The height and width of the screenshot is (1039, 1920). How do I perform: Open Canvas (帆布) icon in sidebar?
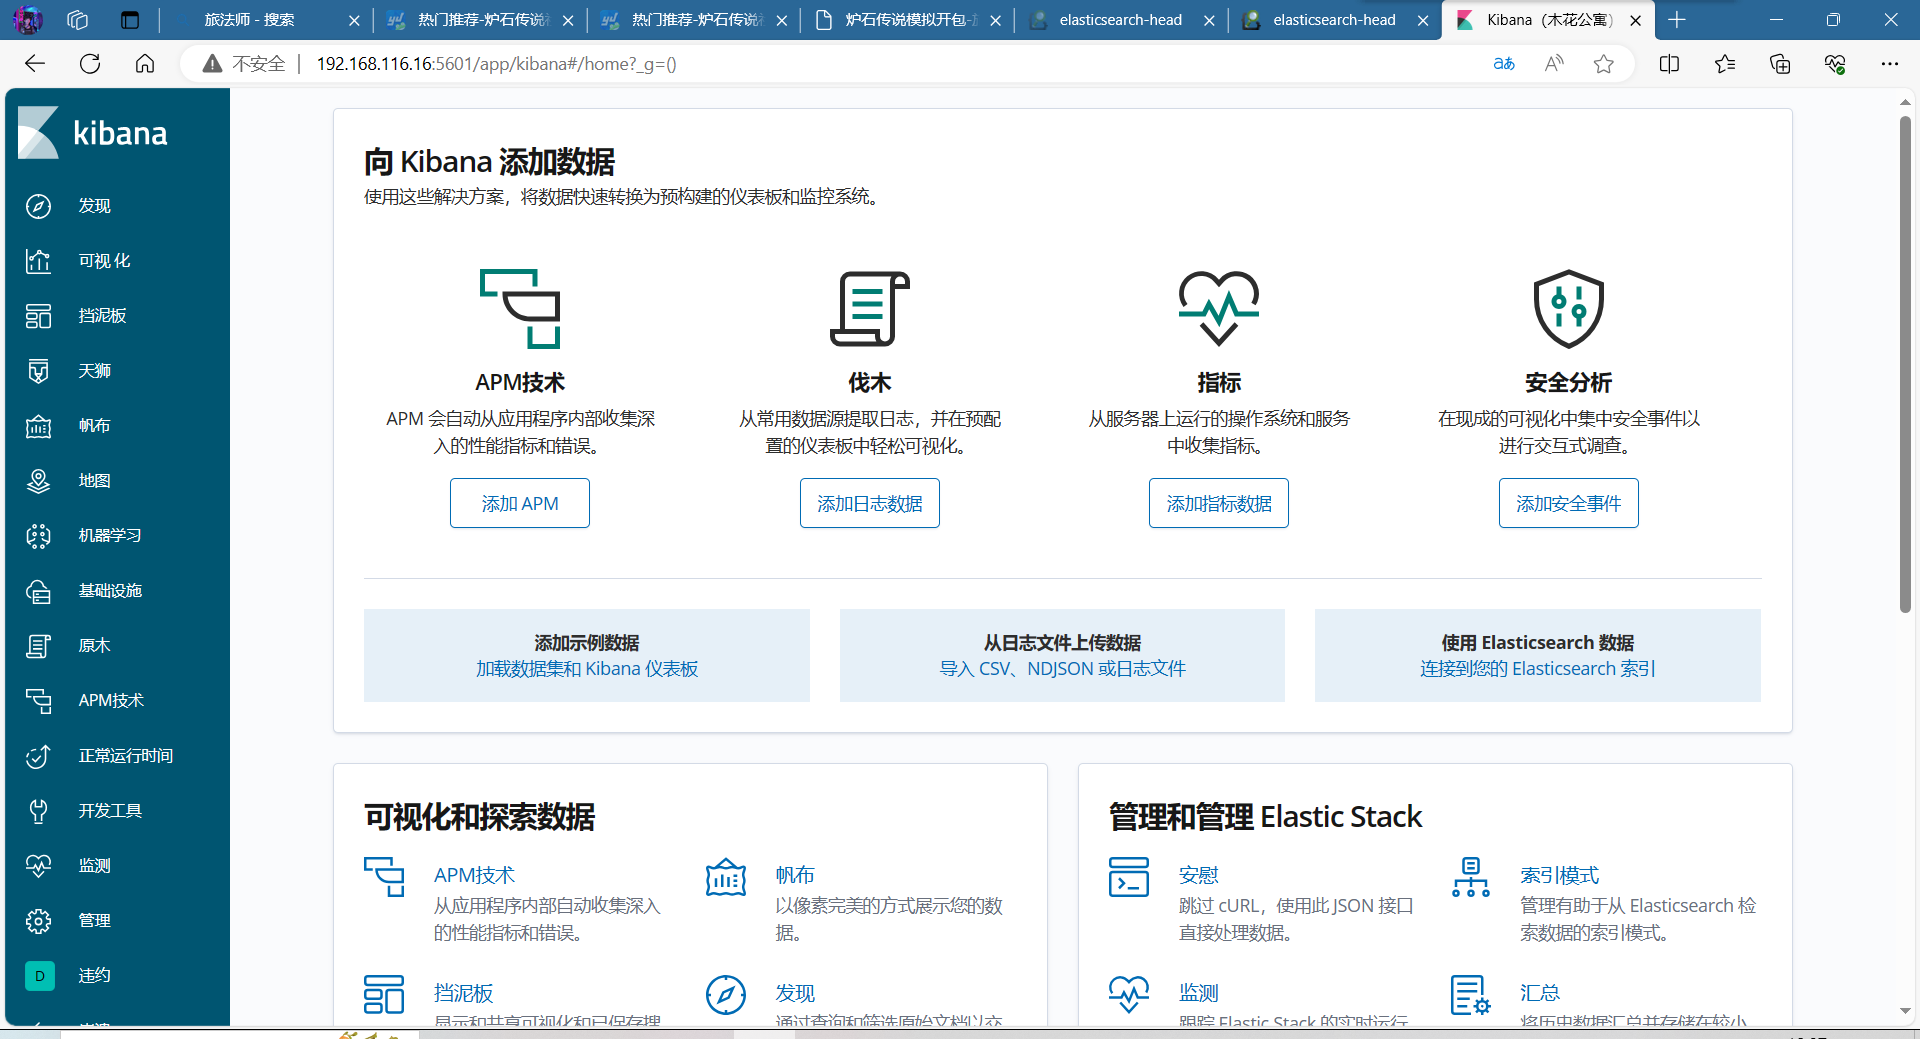[x=38, y=426]
